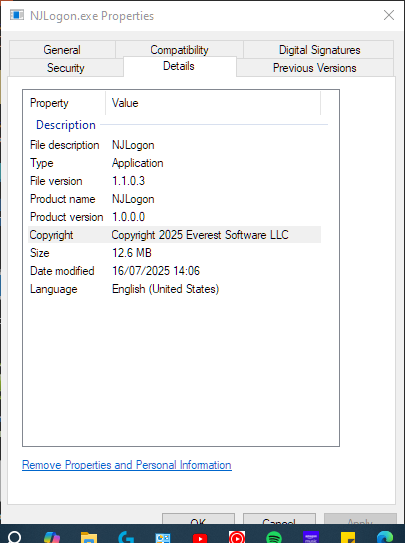Click the Apply button
The height and width of the screenshot is (543, 405).
coord(360,519)
